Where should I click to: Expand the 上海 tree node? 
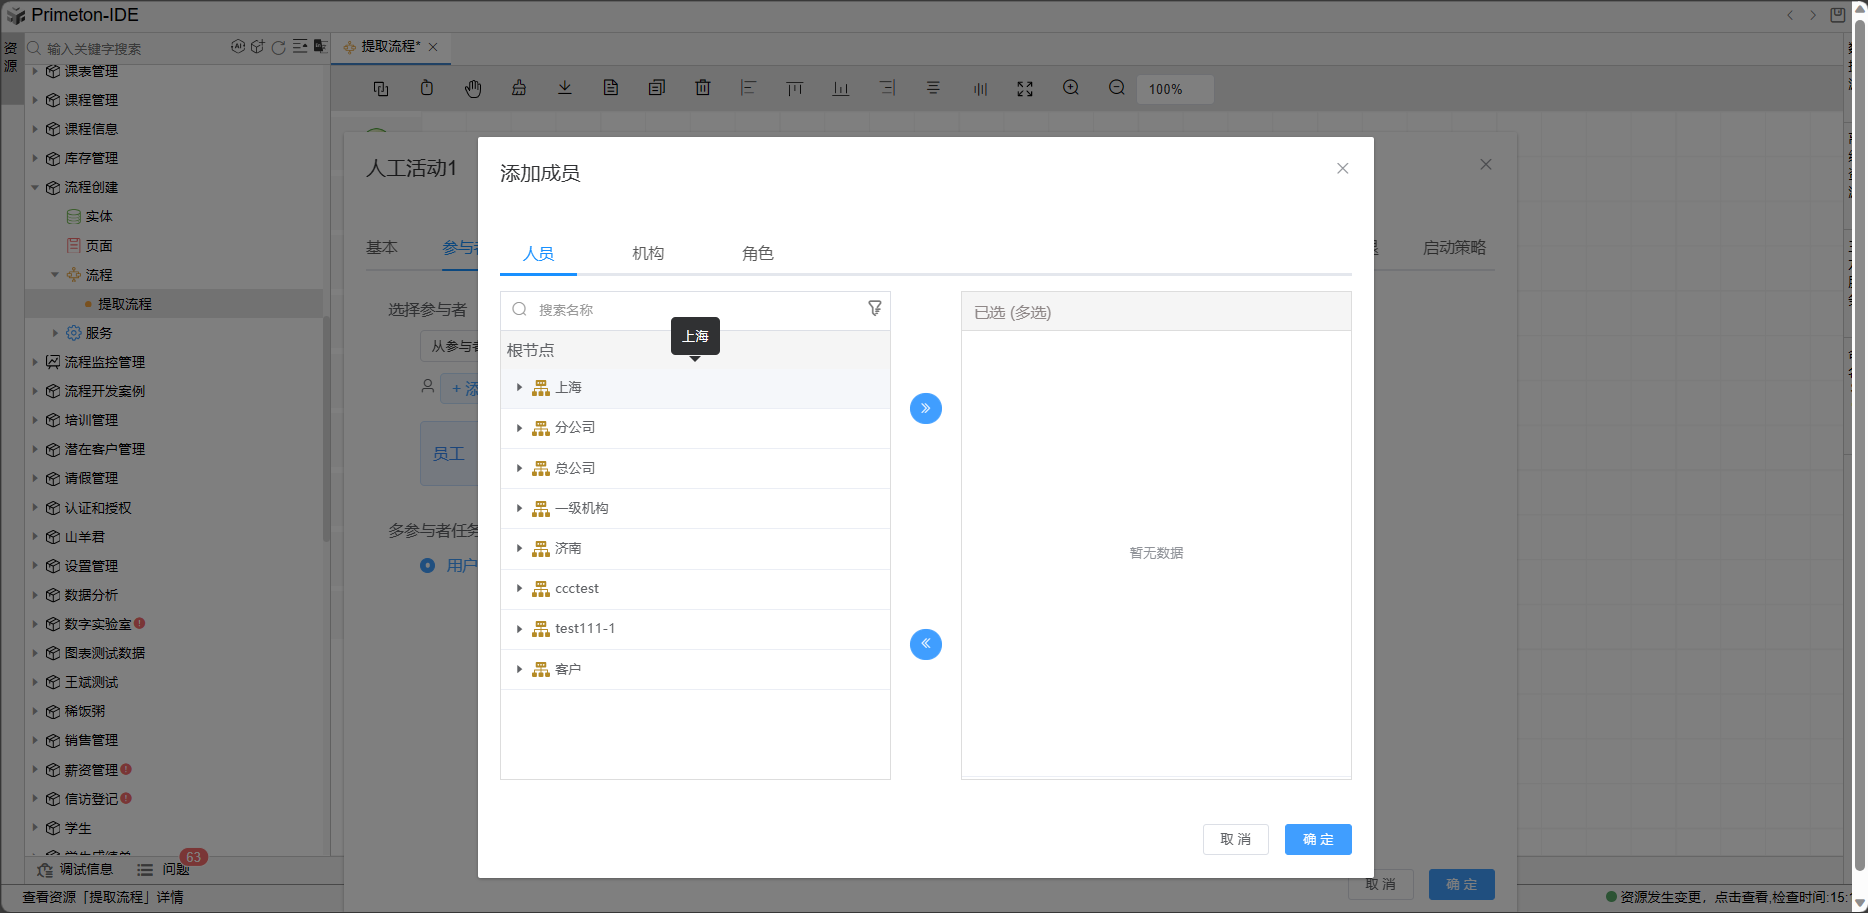click(x=519, y=387)
